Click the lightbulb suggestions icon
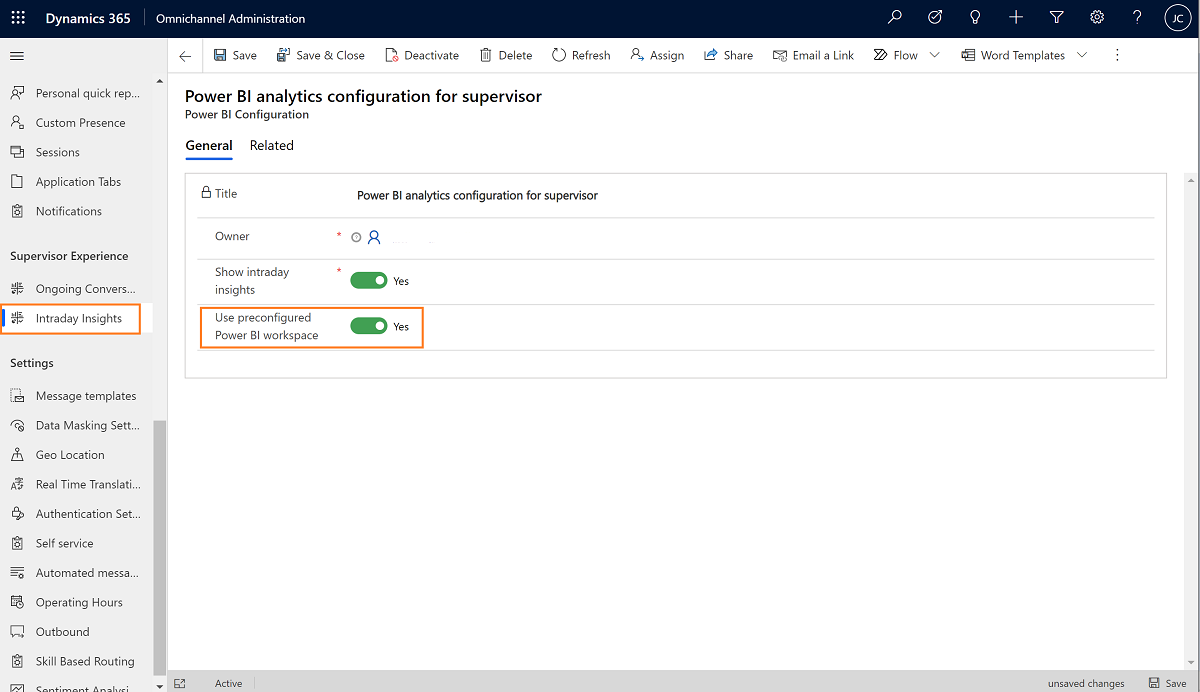Viewport: 1200px width, 692px height. click(975, 17)
